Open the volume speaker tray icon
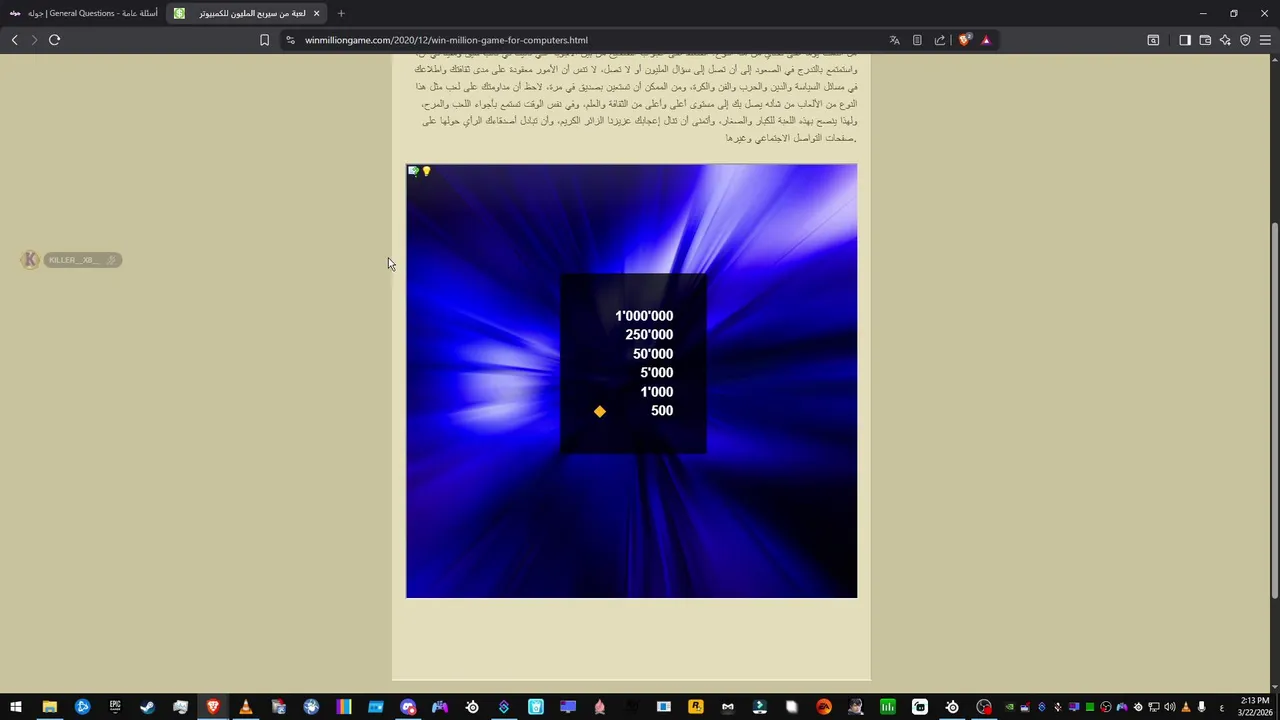Image resolution: width=1280 pixels, height=720 pixels. 1170,707
